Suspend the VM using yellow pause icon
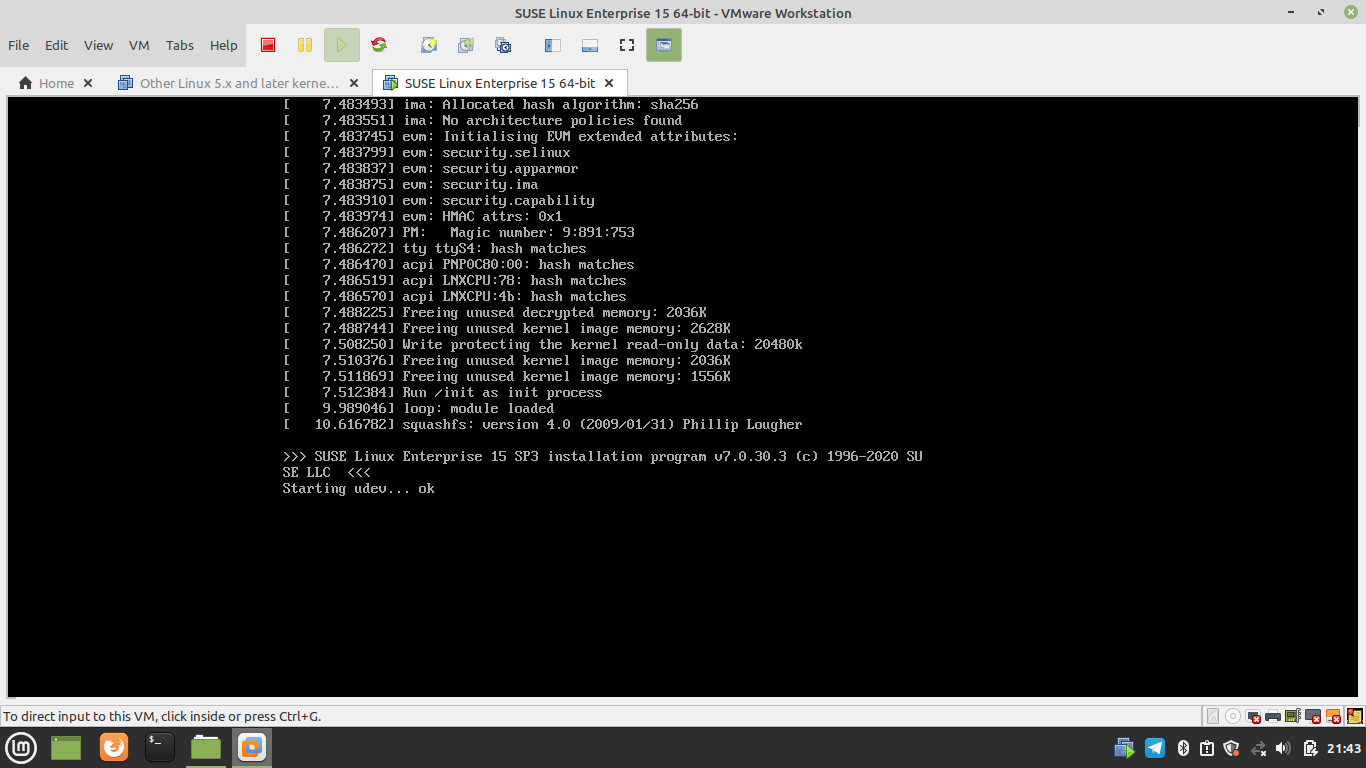 coord(305,45)
